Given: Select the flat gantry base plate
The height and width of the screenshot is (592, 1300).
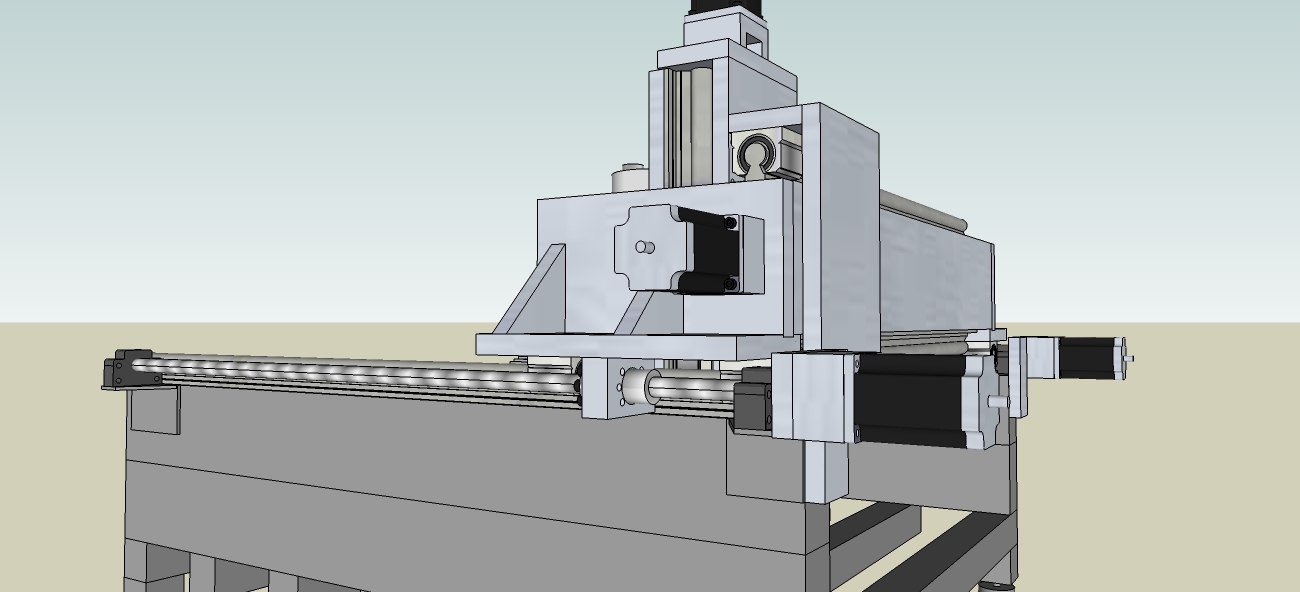Looking at the screenshot, I should tap(620, 344).
